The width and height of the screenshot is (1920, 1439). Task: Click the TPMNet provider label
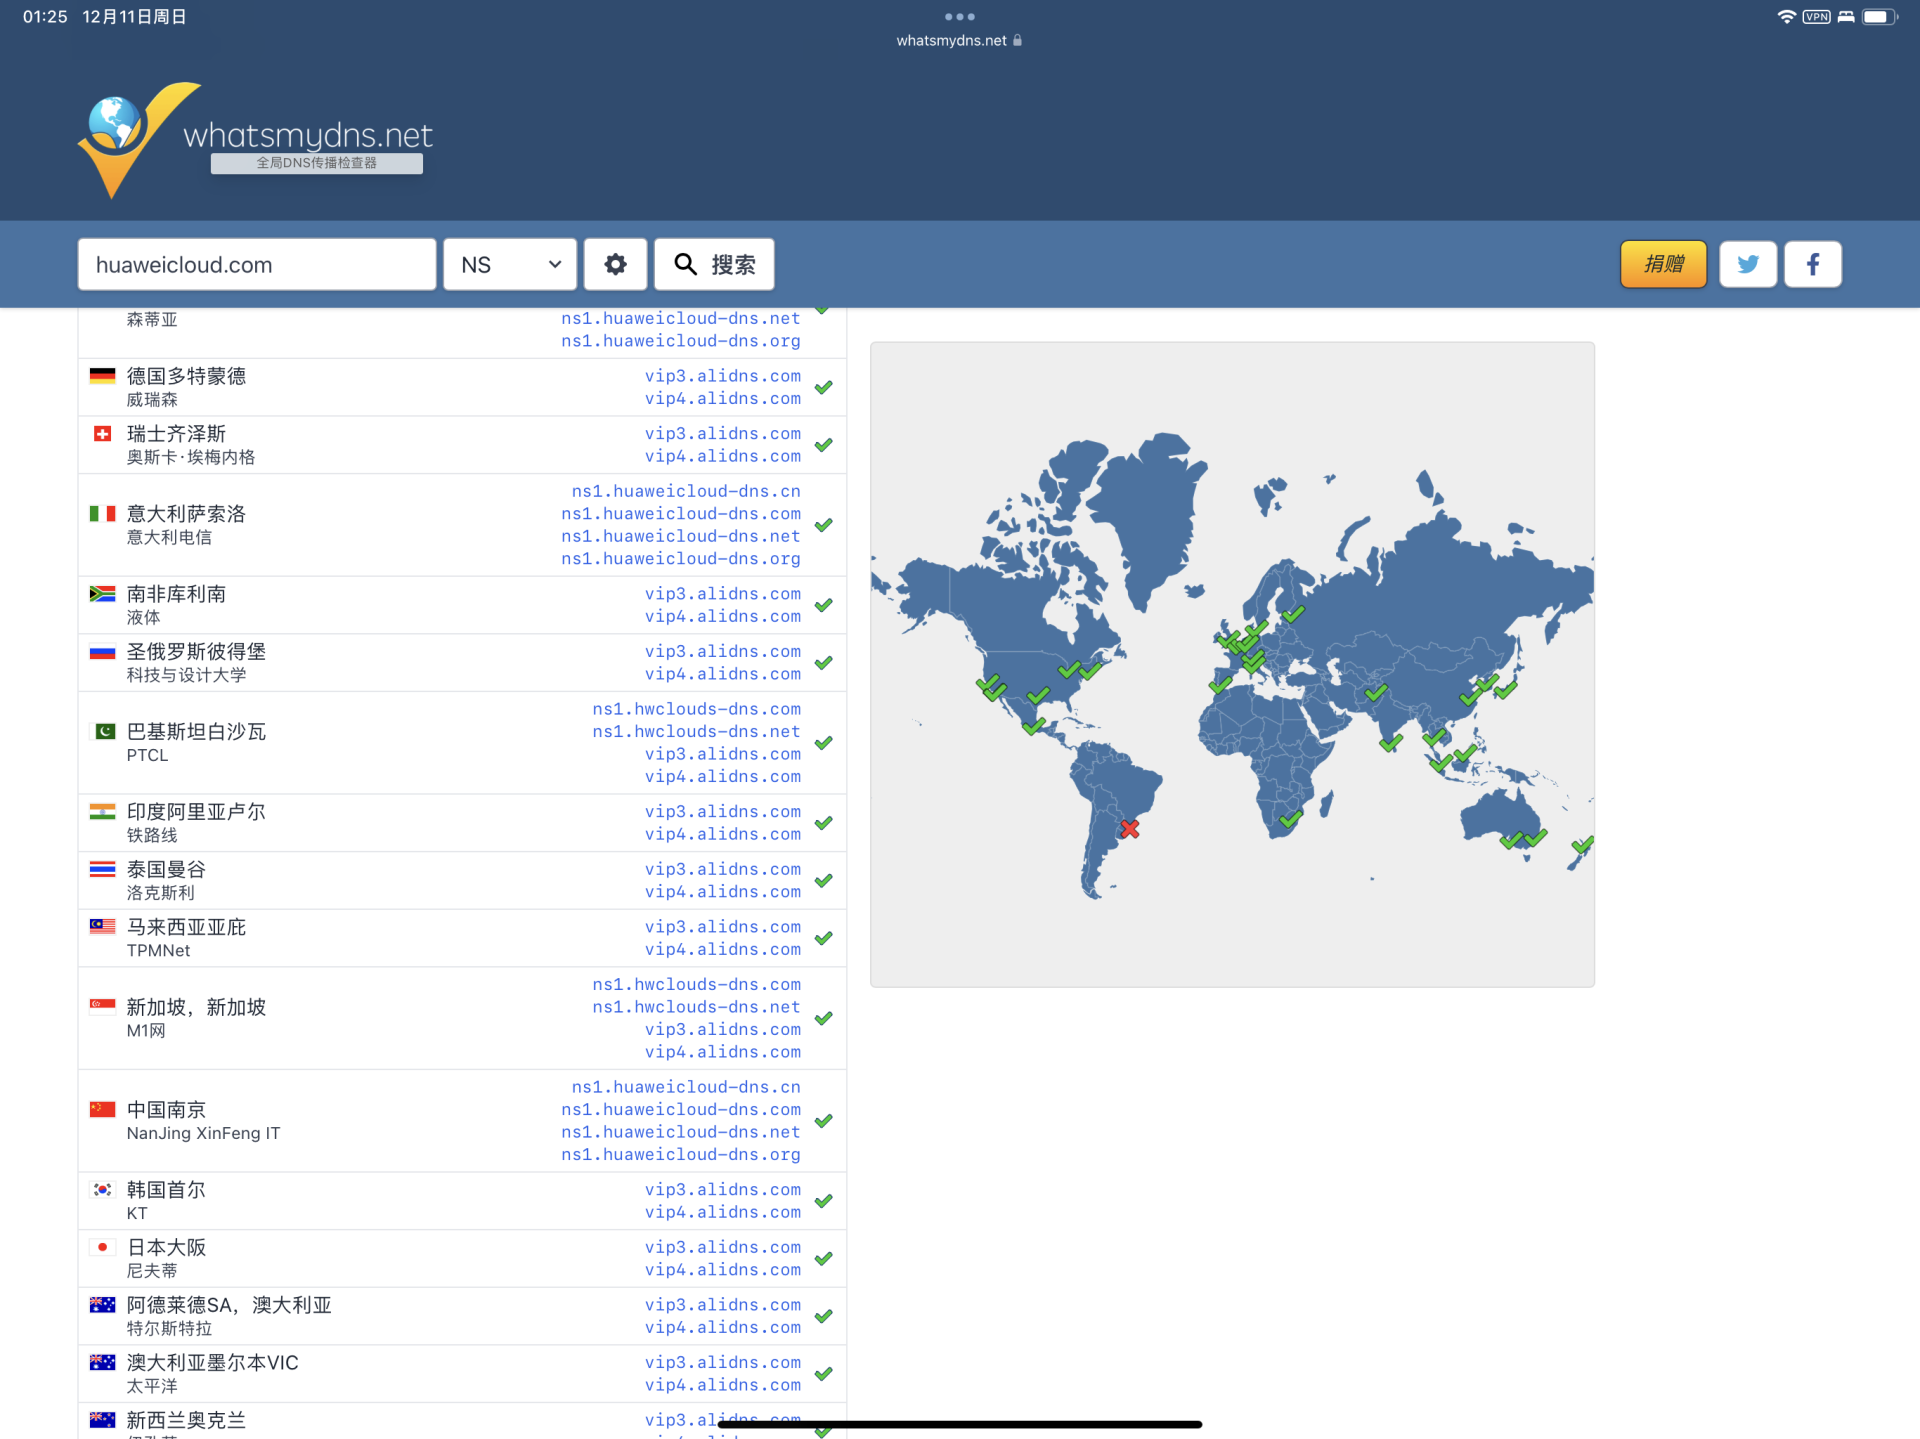(x=158, y=950)
